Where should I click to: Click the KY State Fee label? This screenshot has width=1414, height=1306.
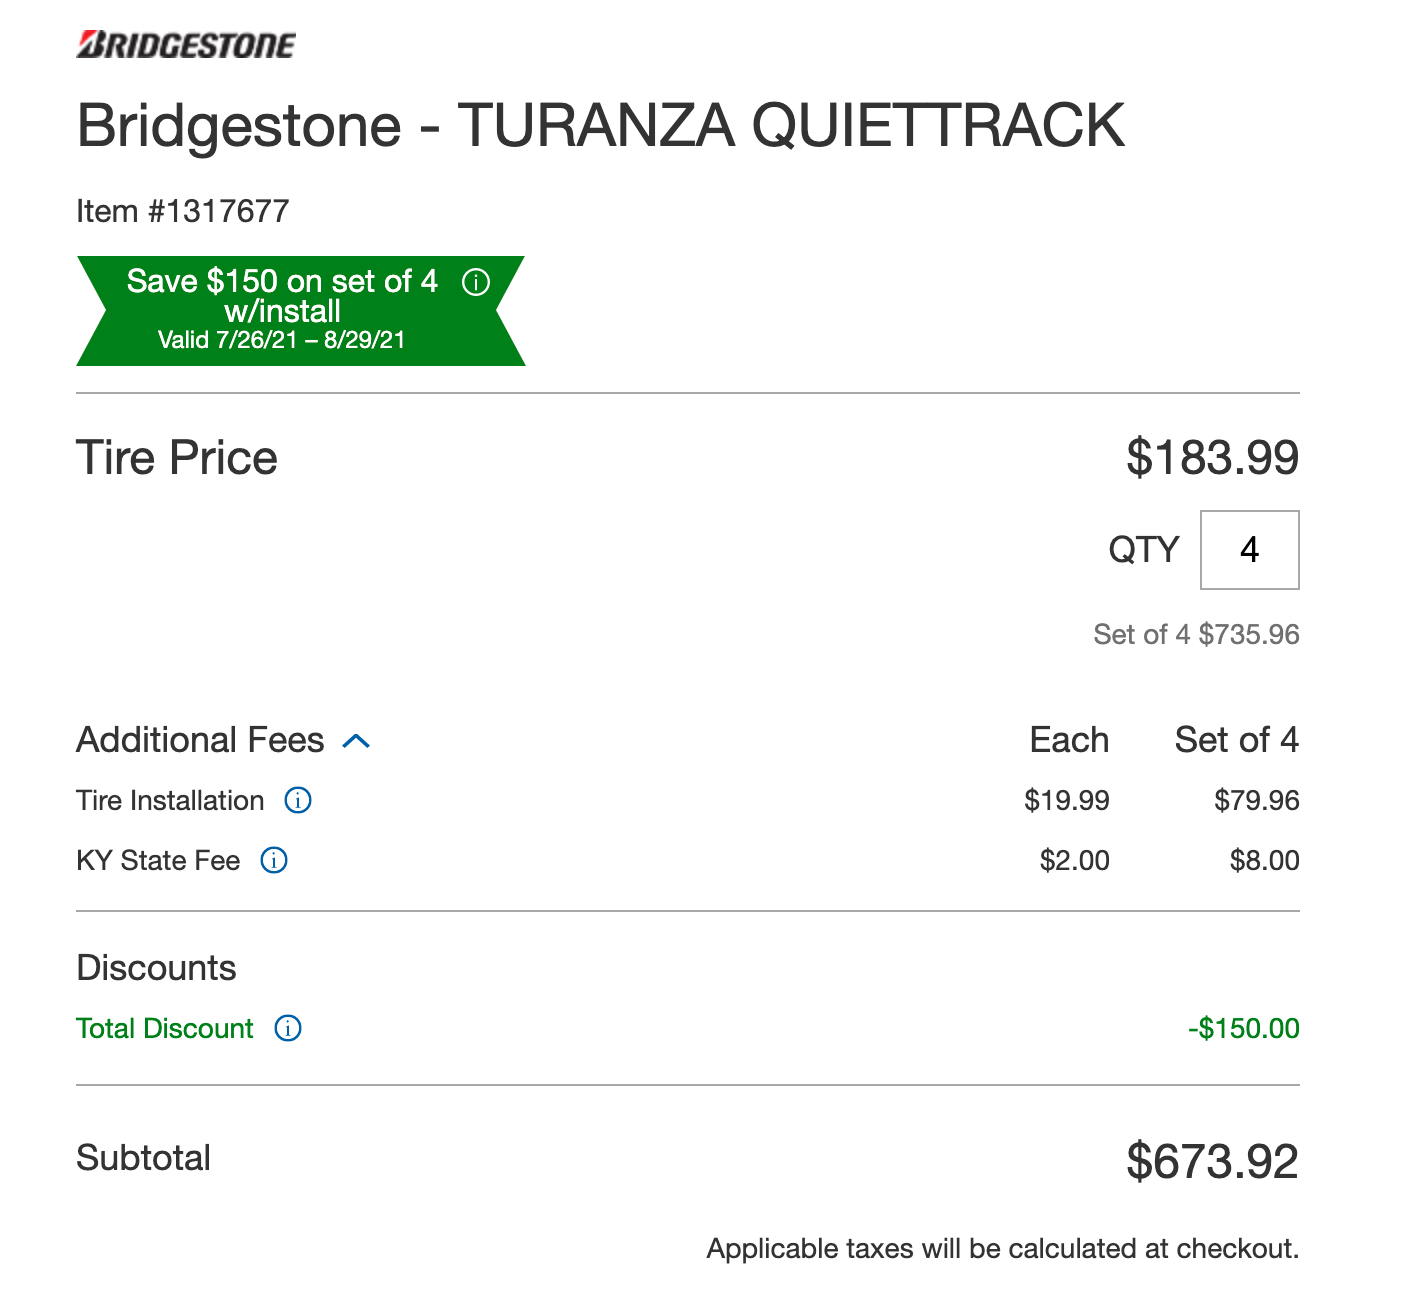[158, 860]
